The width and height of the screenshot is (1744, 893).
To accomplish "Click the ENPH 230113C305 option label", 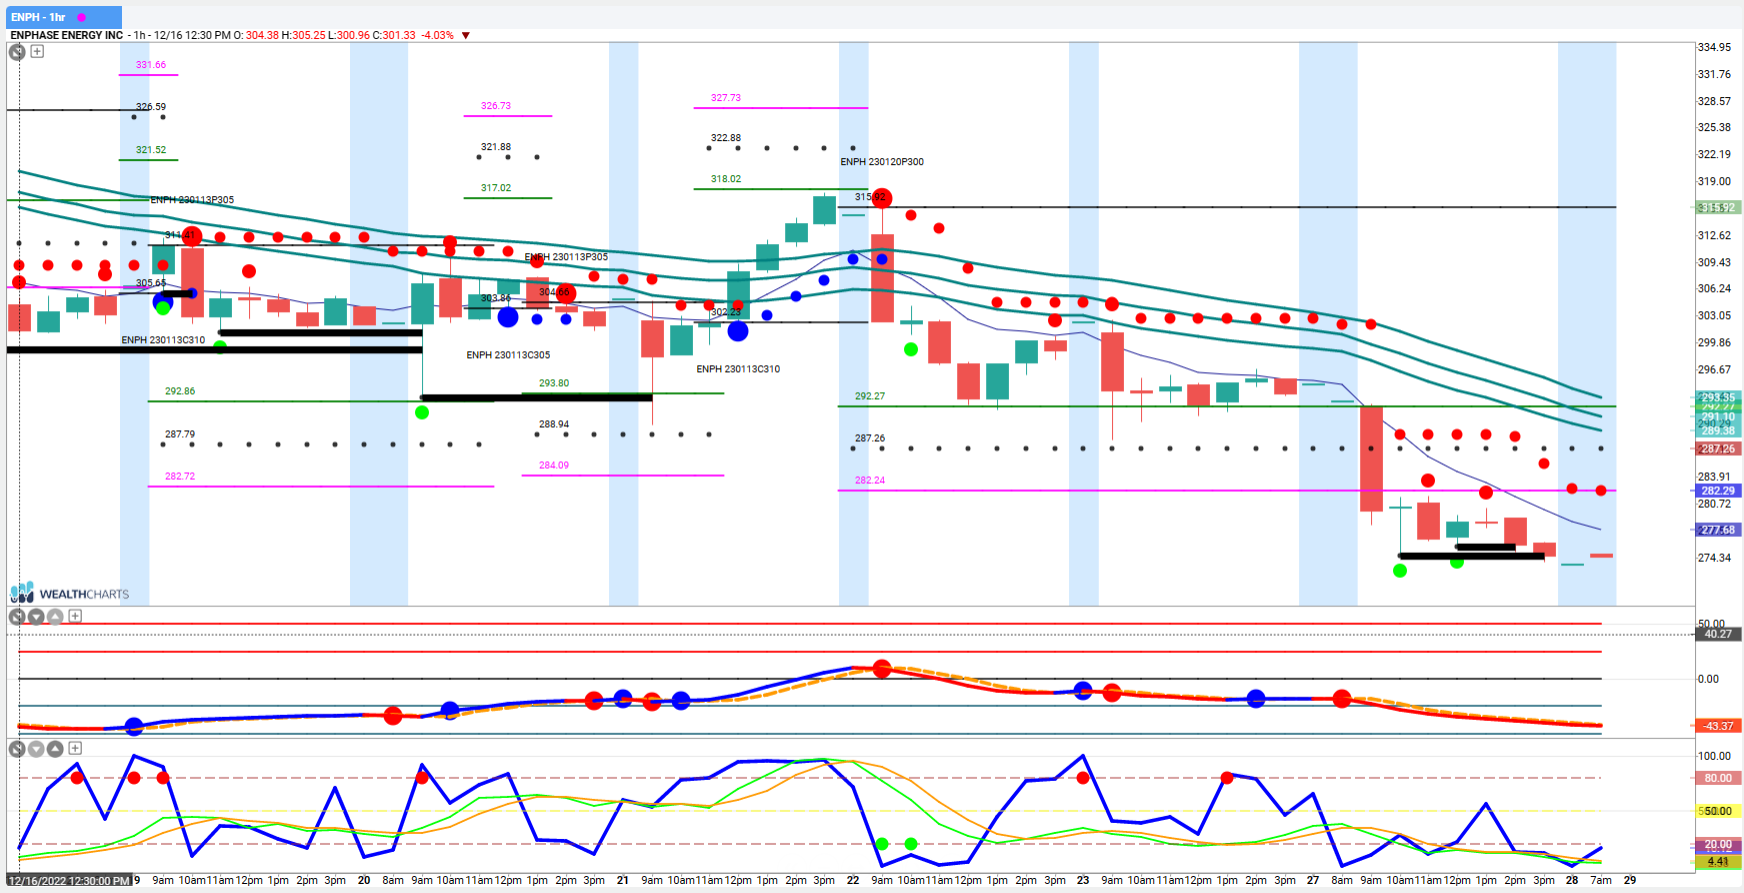I will [508, 355].
